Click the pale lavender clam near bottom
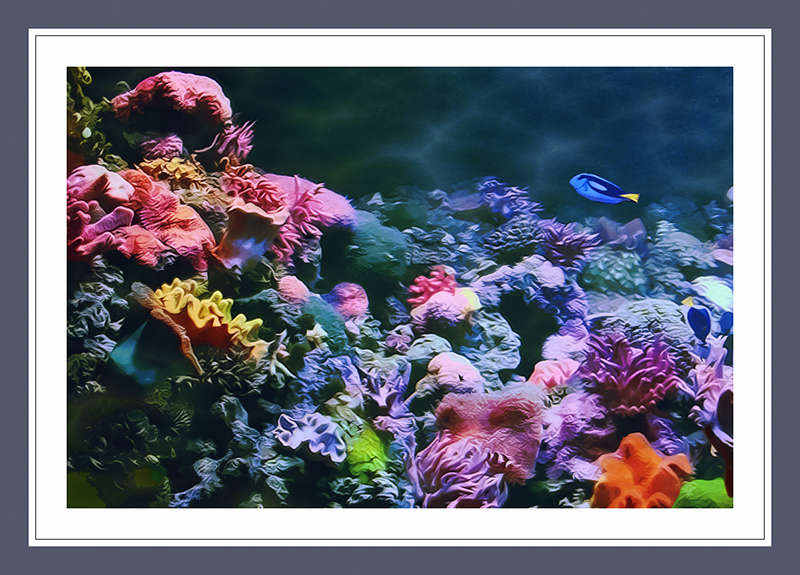The width and height of the screenshot is (800, 575). pyautogui.click(x=311, y=435)
